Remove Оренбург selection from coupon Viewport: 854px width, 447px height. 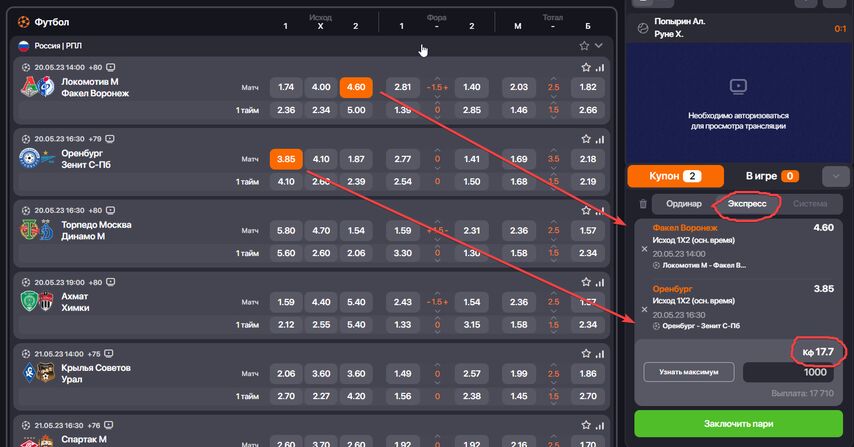coord(644,309)
